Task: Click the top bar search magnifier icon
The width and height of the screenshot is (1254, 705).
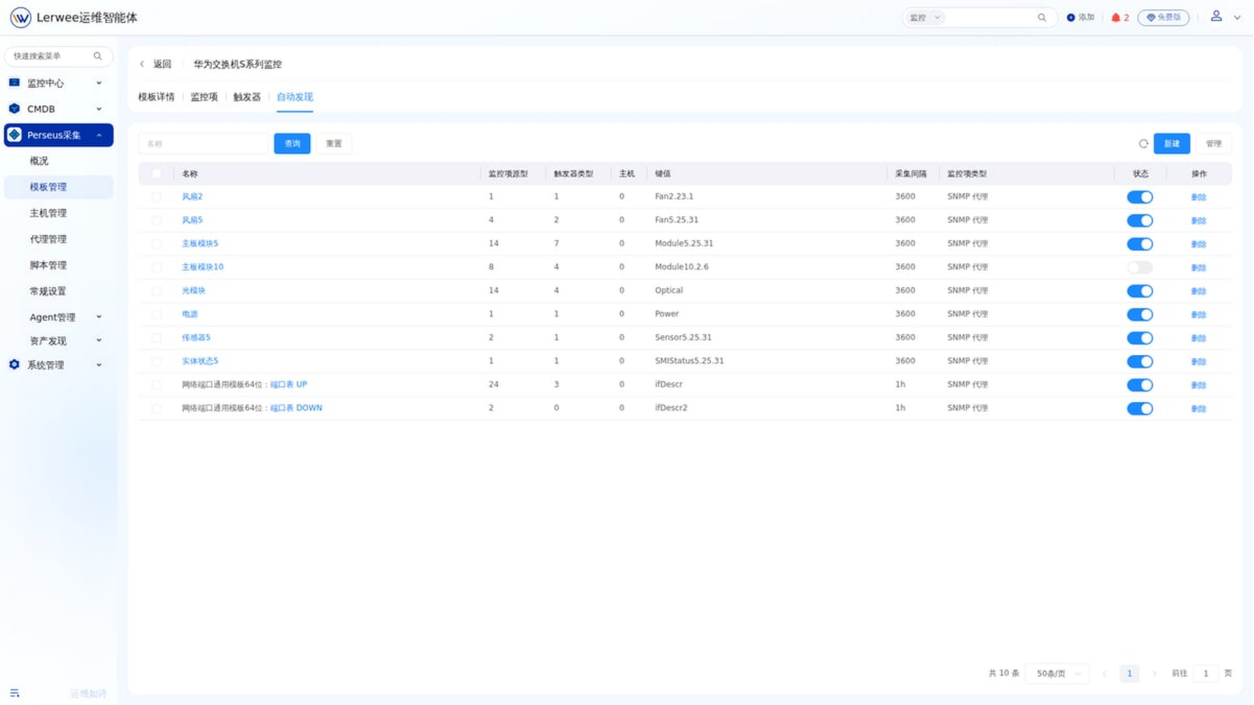Action: [1042, 18]
